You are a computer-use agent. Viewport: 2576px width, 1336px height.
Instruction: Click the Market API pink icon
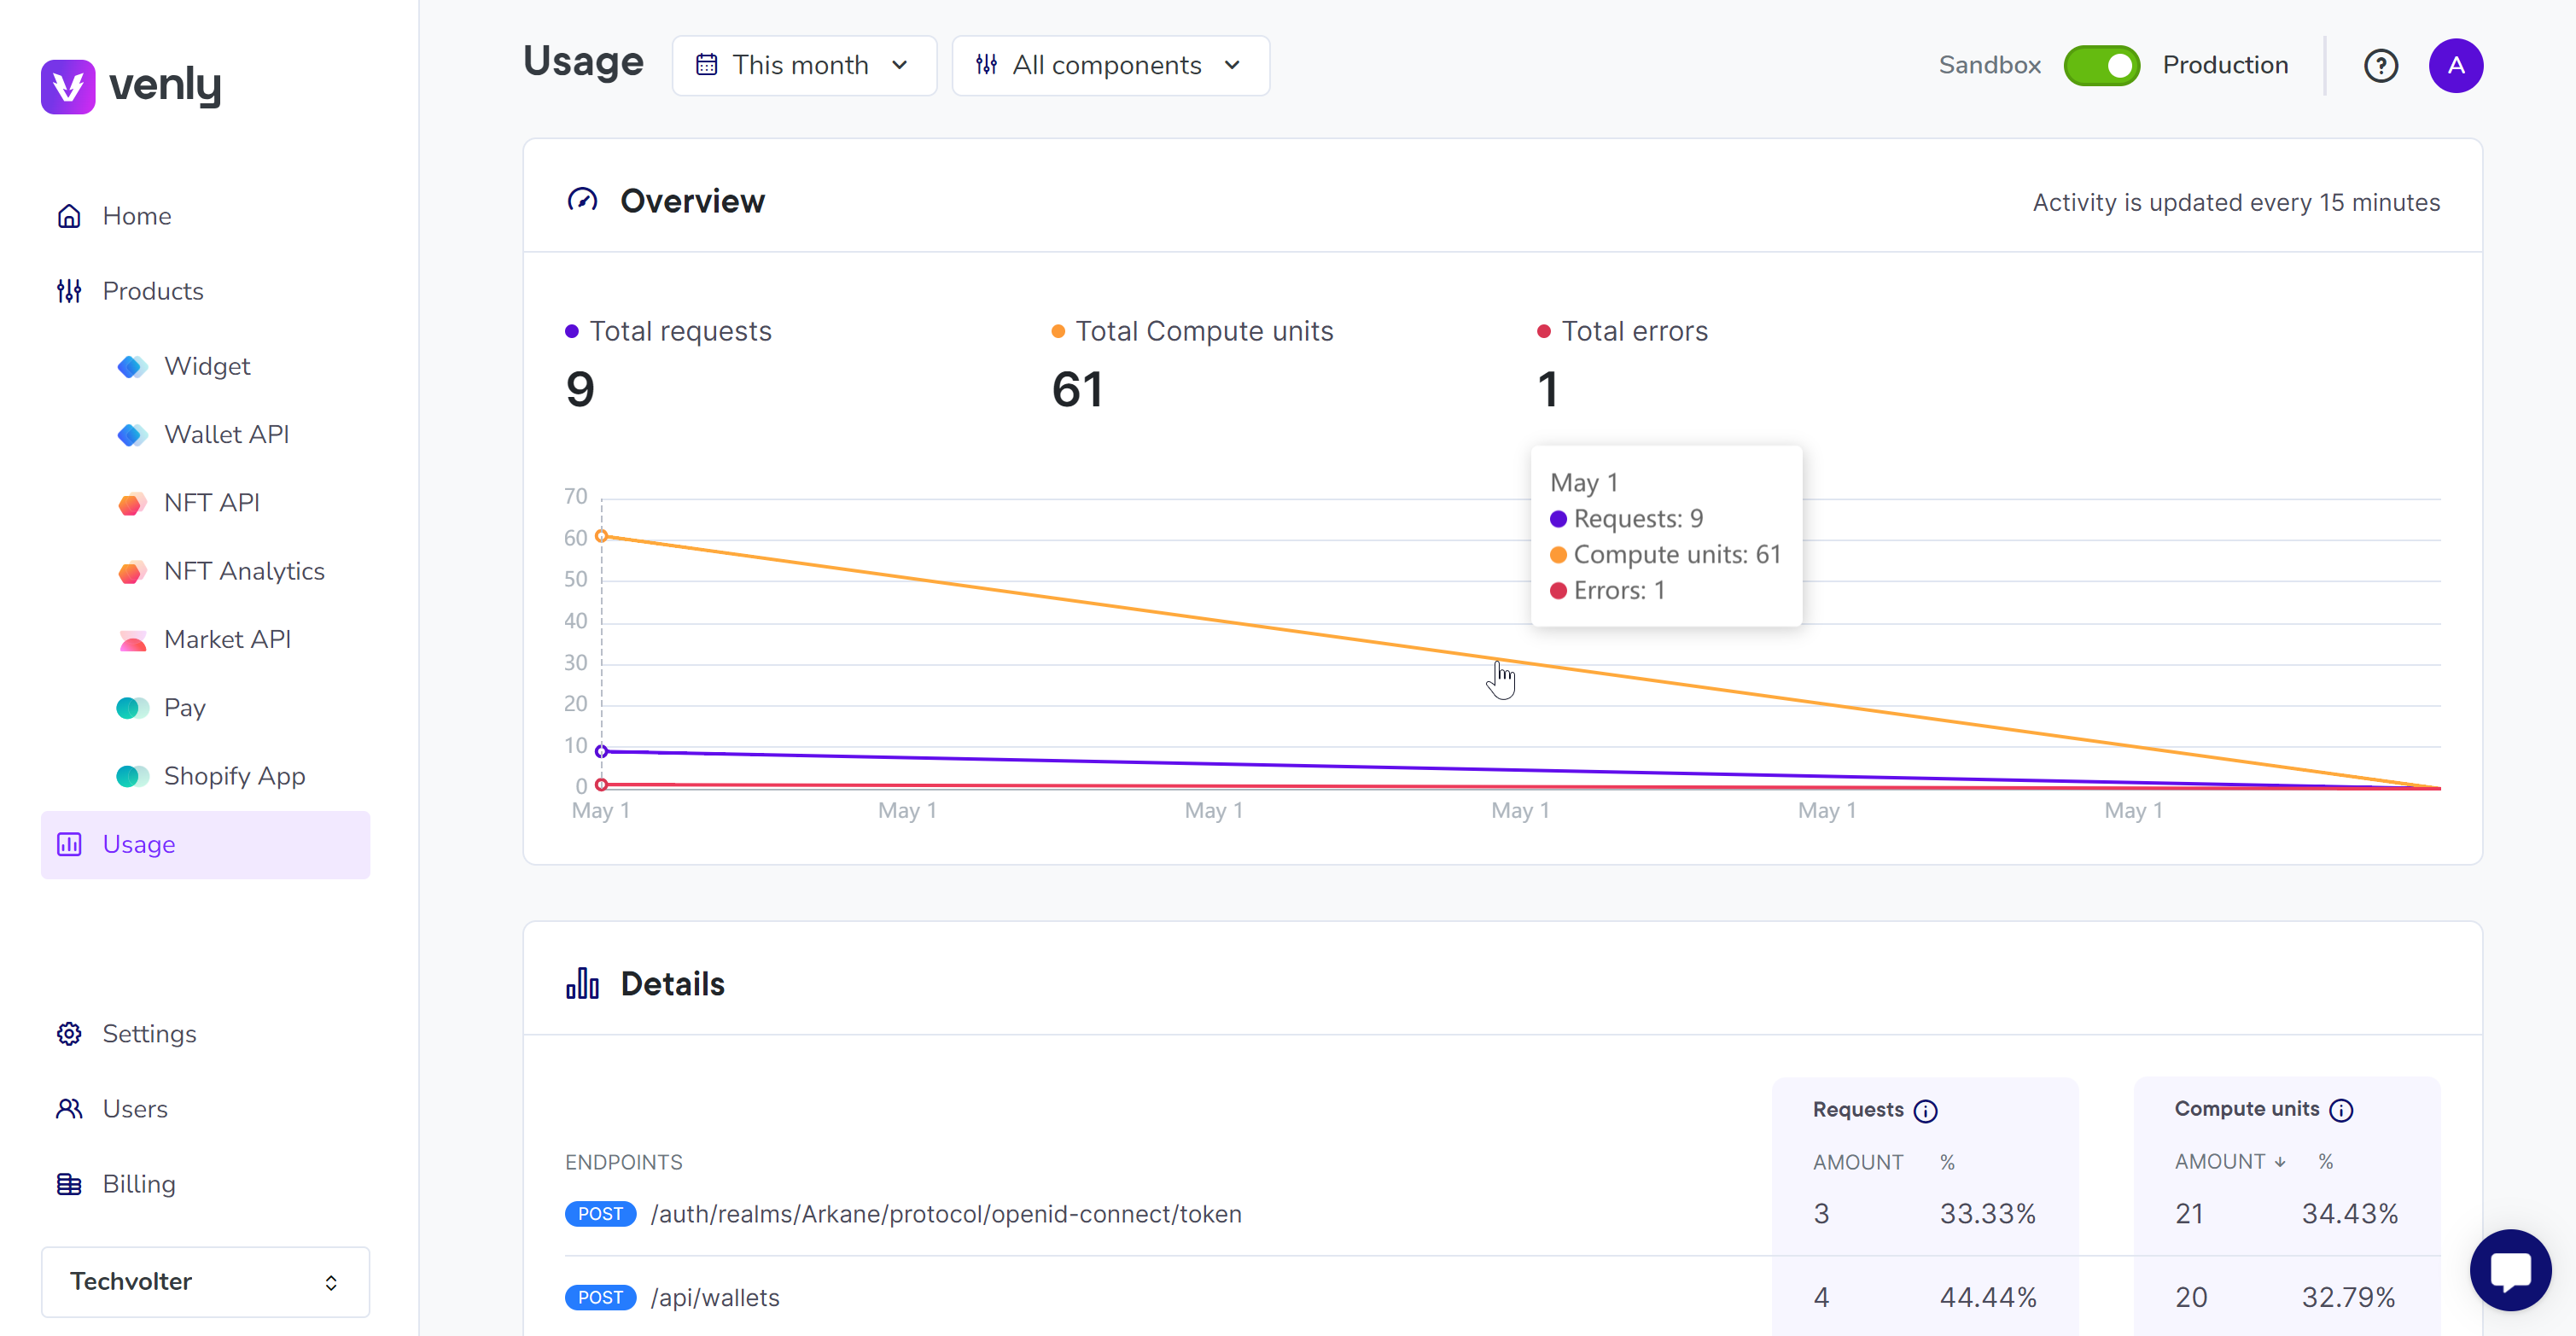(x=132, y=640)
